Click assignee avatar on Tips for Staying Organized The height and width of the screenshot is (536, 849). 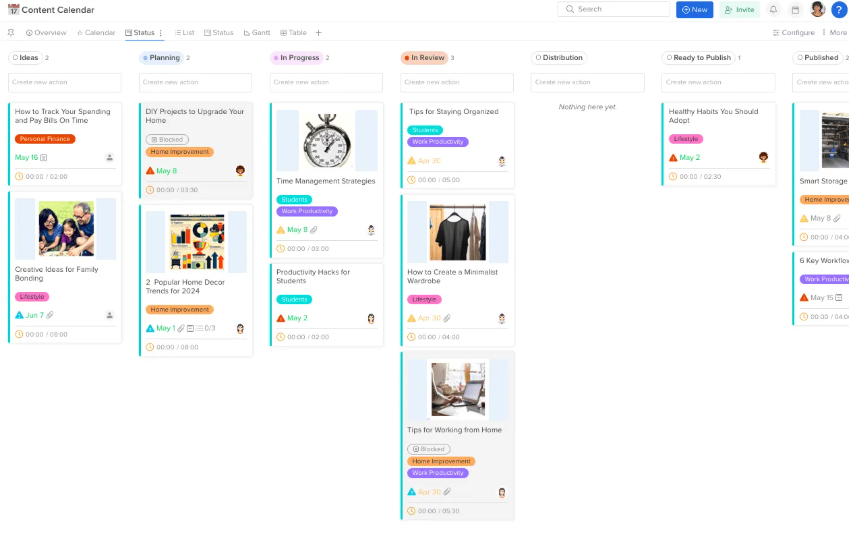click(502, 161)
